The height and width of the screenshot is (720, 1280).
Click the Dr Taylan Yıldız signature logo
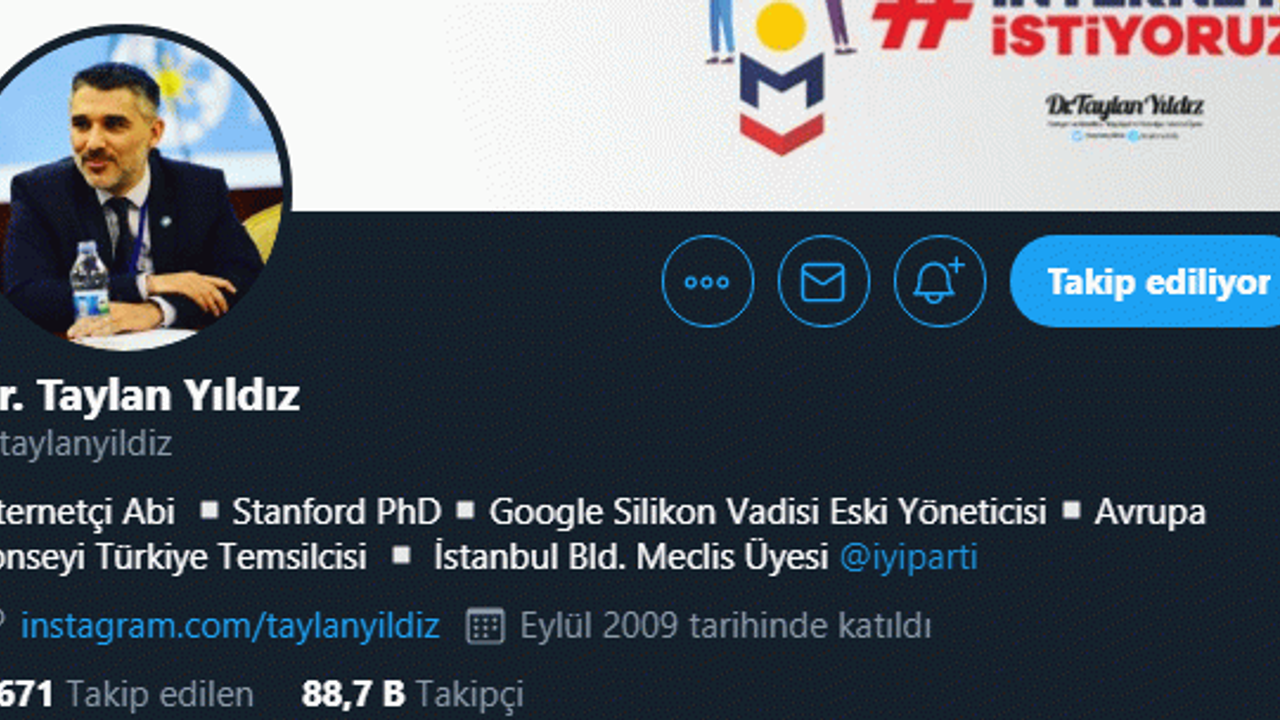1124,115
